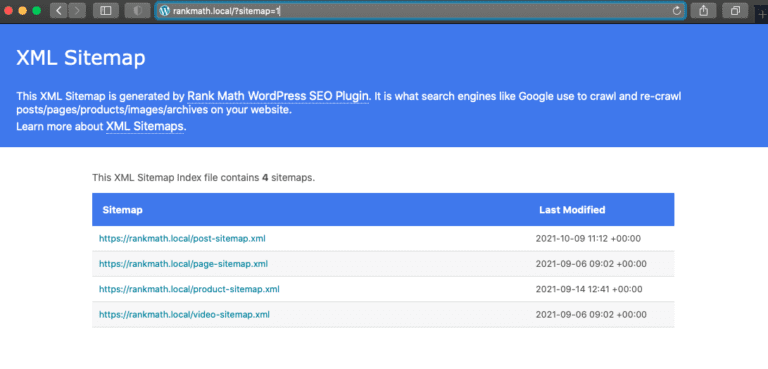Screen dimensions: 768x369
Task: Click the Safari back arrow button
Action: click(x=59, y=11)
